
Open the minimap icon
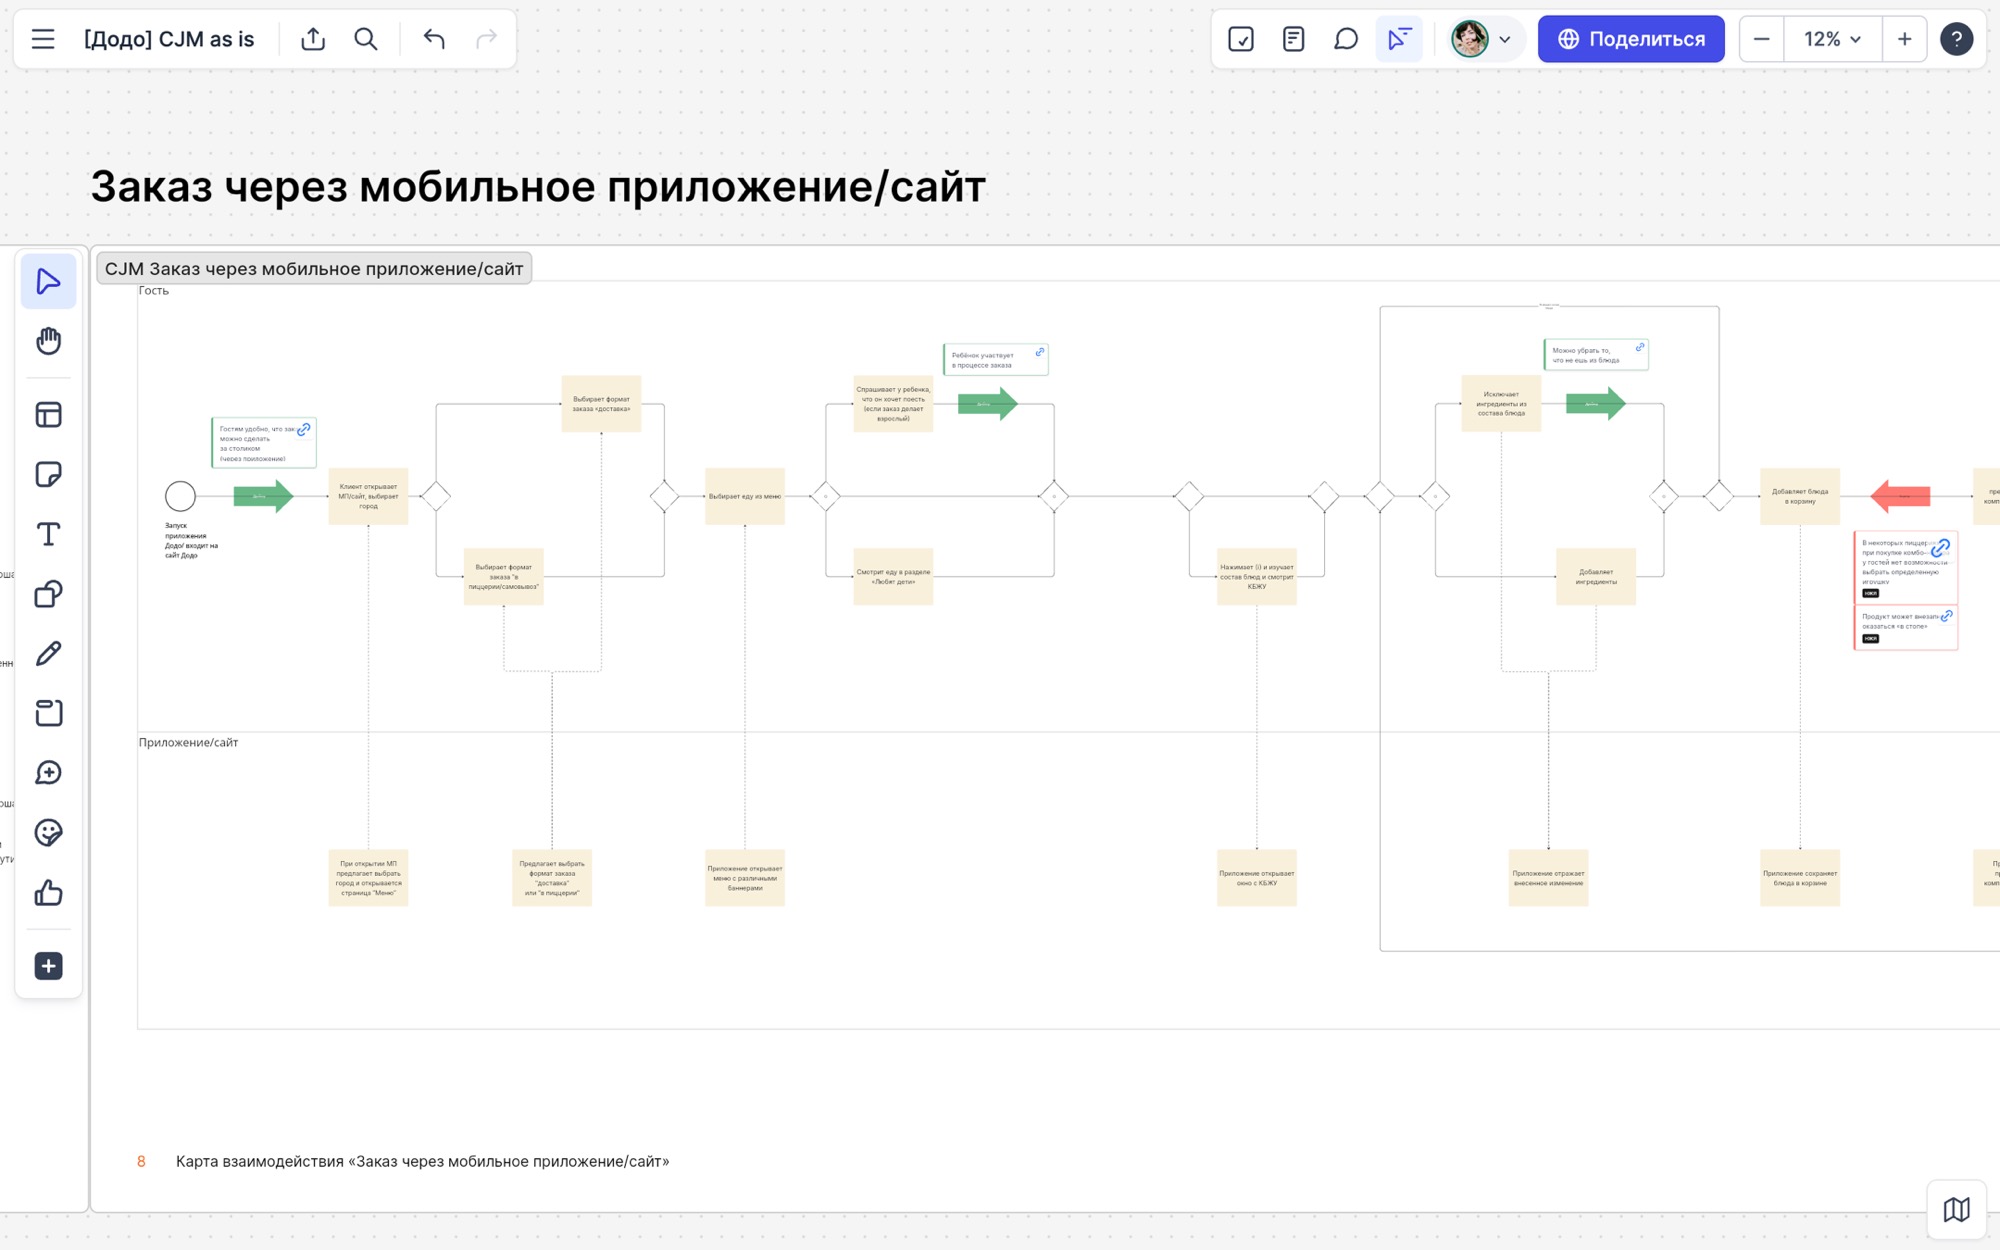click(1957, 1210)
